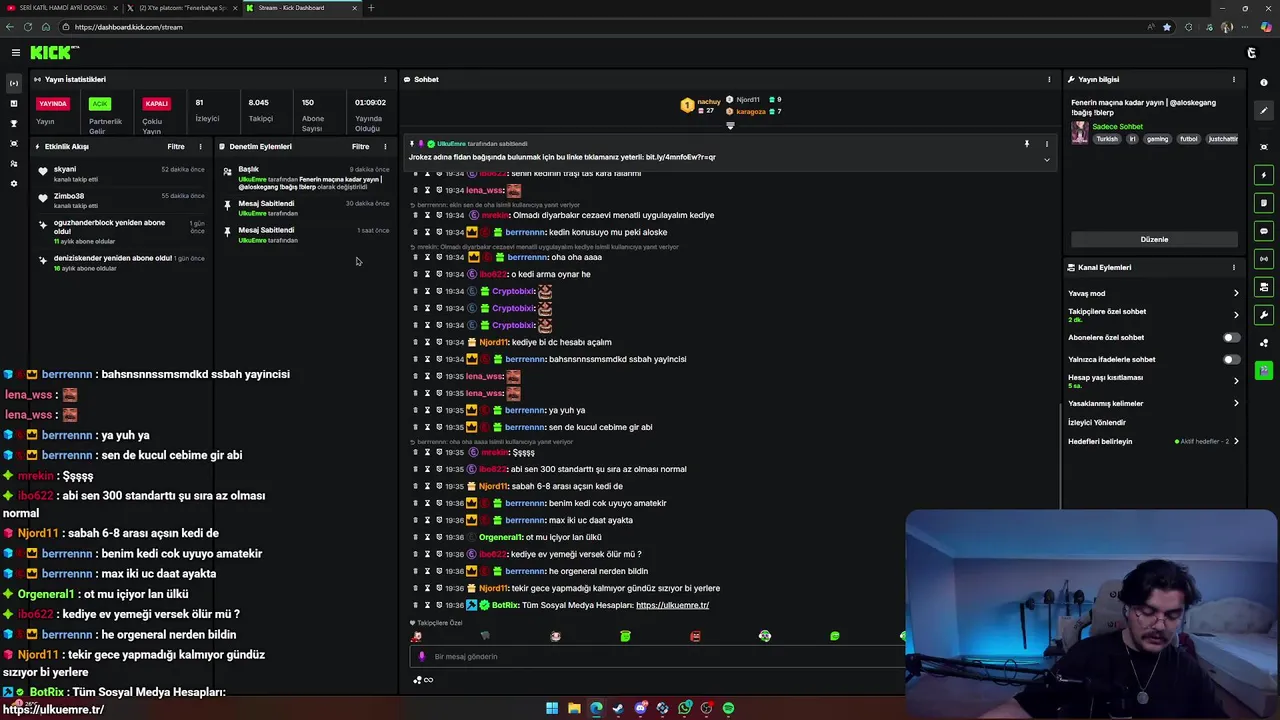Switch to the X platform Fenerbahçe browser tab
Image resolution: width=1280 pixels, height=720 pixels.
pyautogui.click(x=180, y=8)
